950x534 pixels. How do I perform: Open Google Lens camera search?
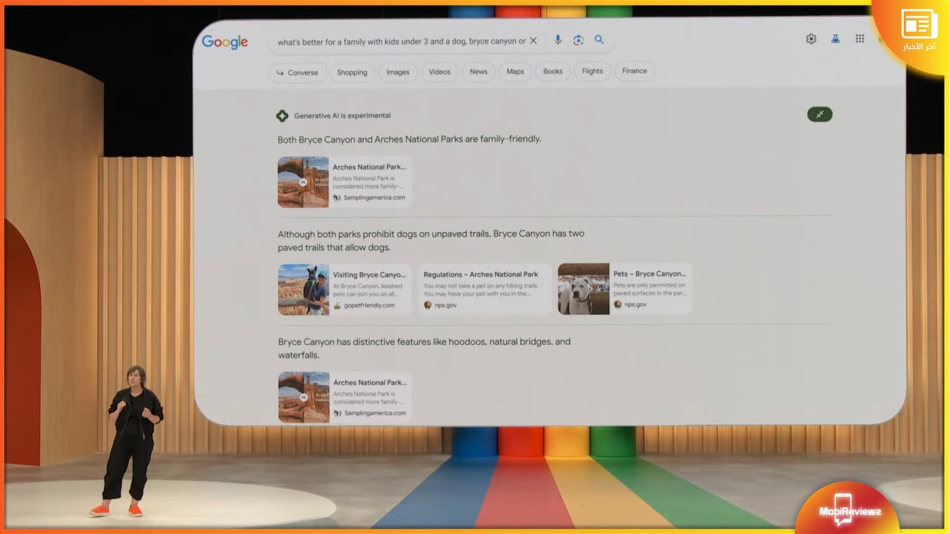pos(578,40)
